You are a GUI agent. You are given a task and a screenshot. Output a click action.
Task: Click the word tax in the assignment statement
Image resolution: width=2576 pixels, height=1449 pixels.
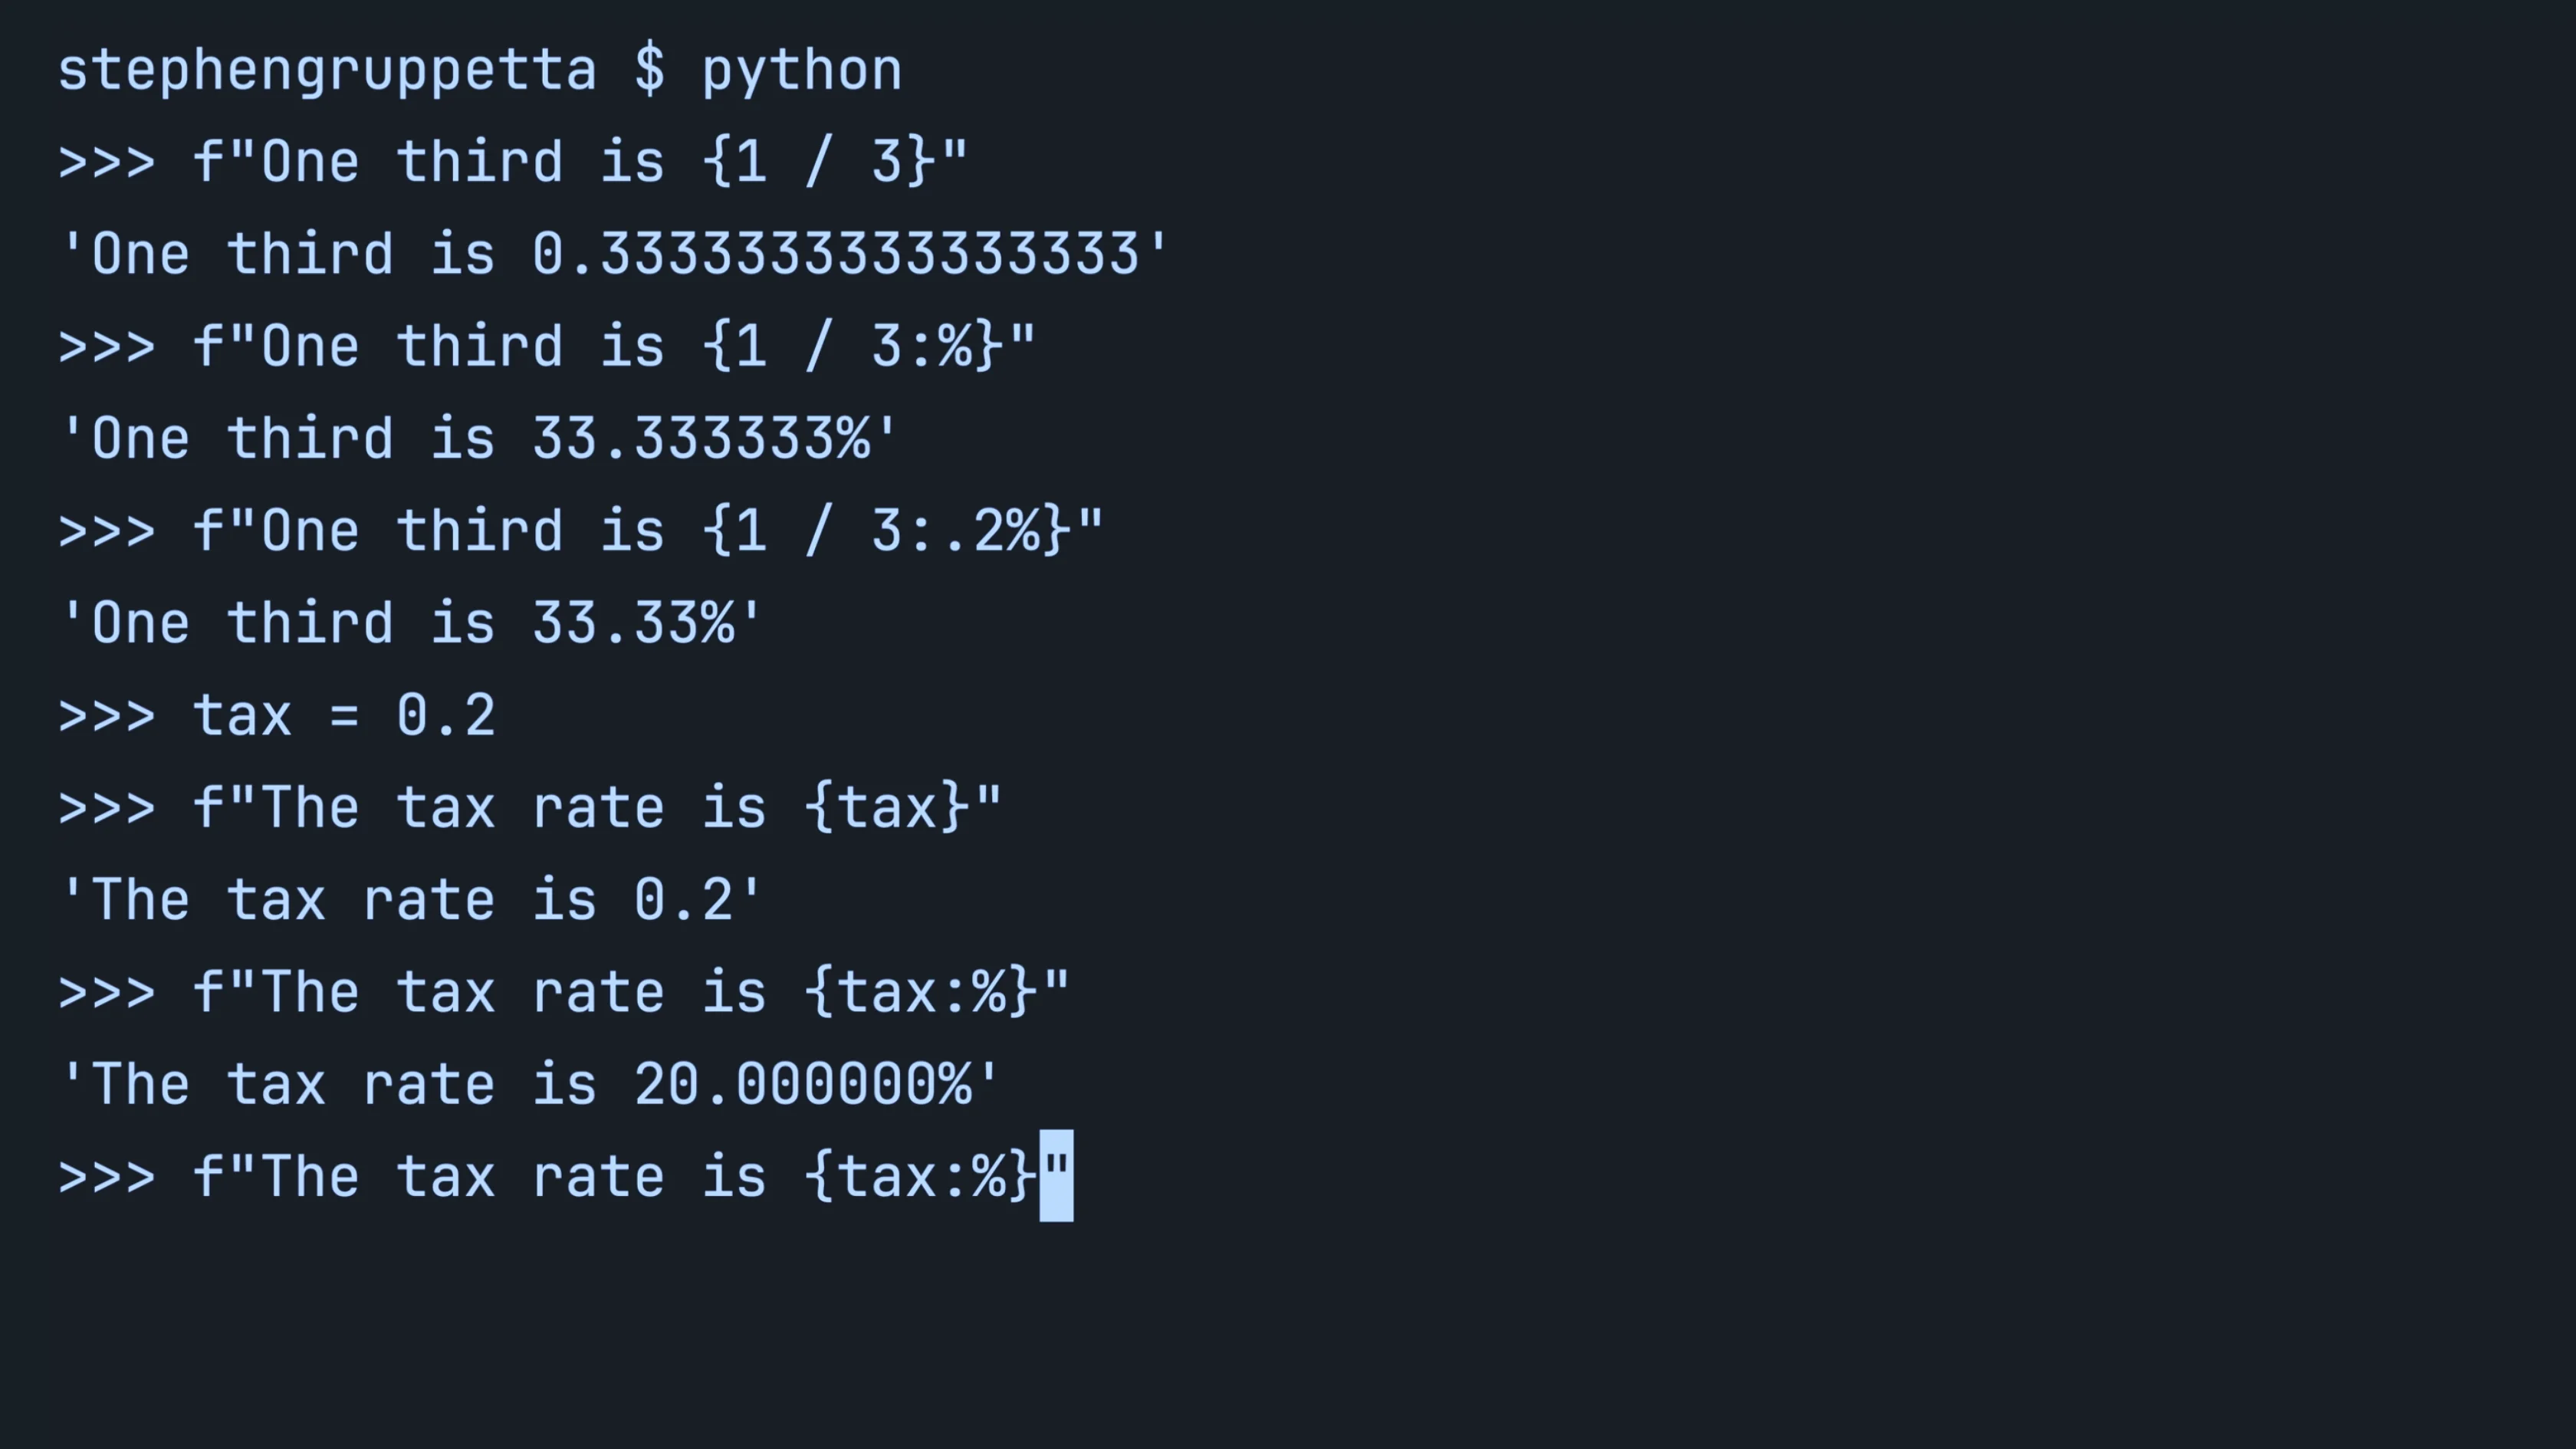coord(242,715)
